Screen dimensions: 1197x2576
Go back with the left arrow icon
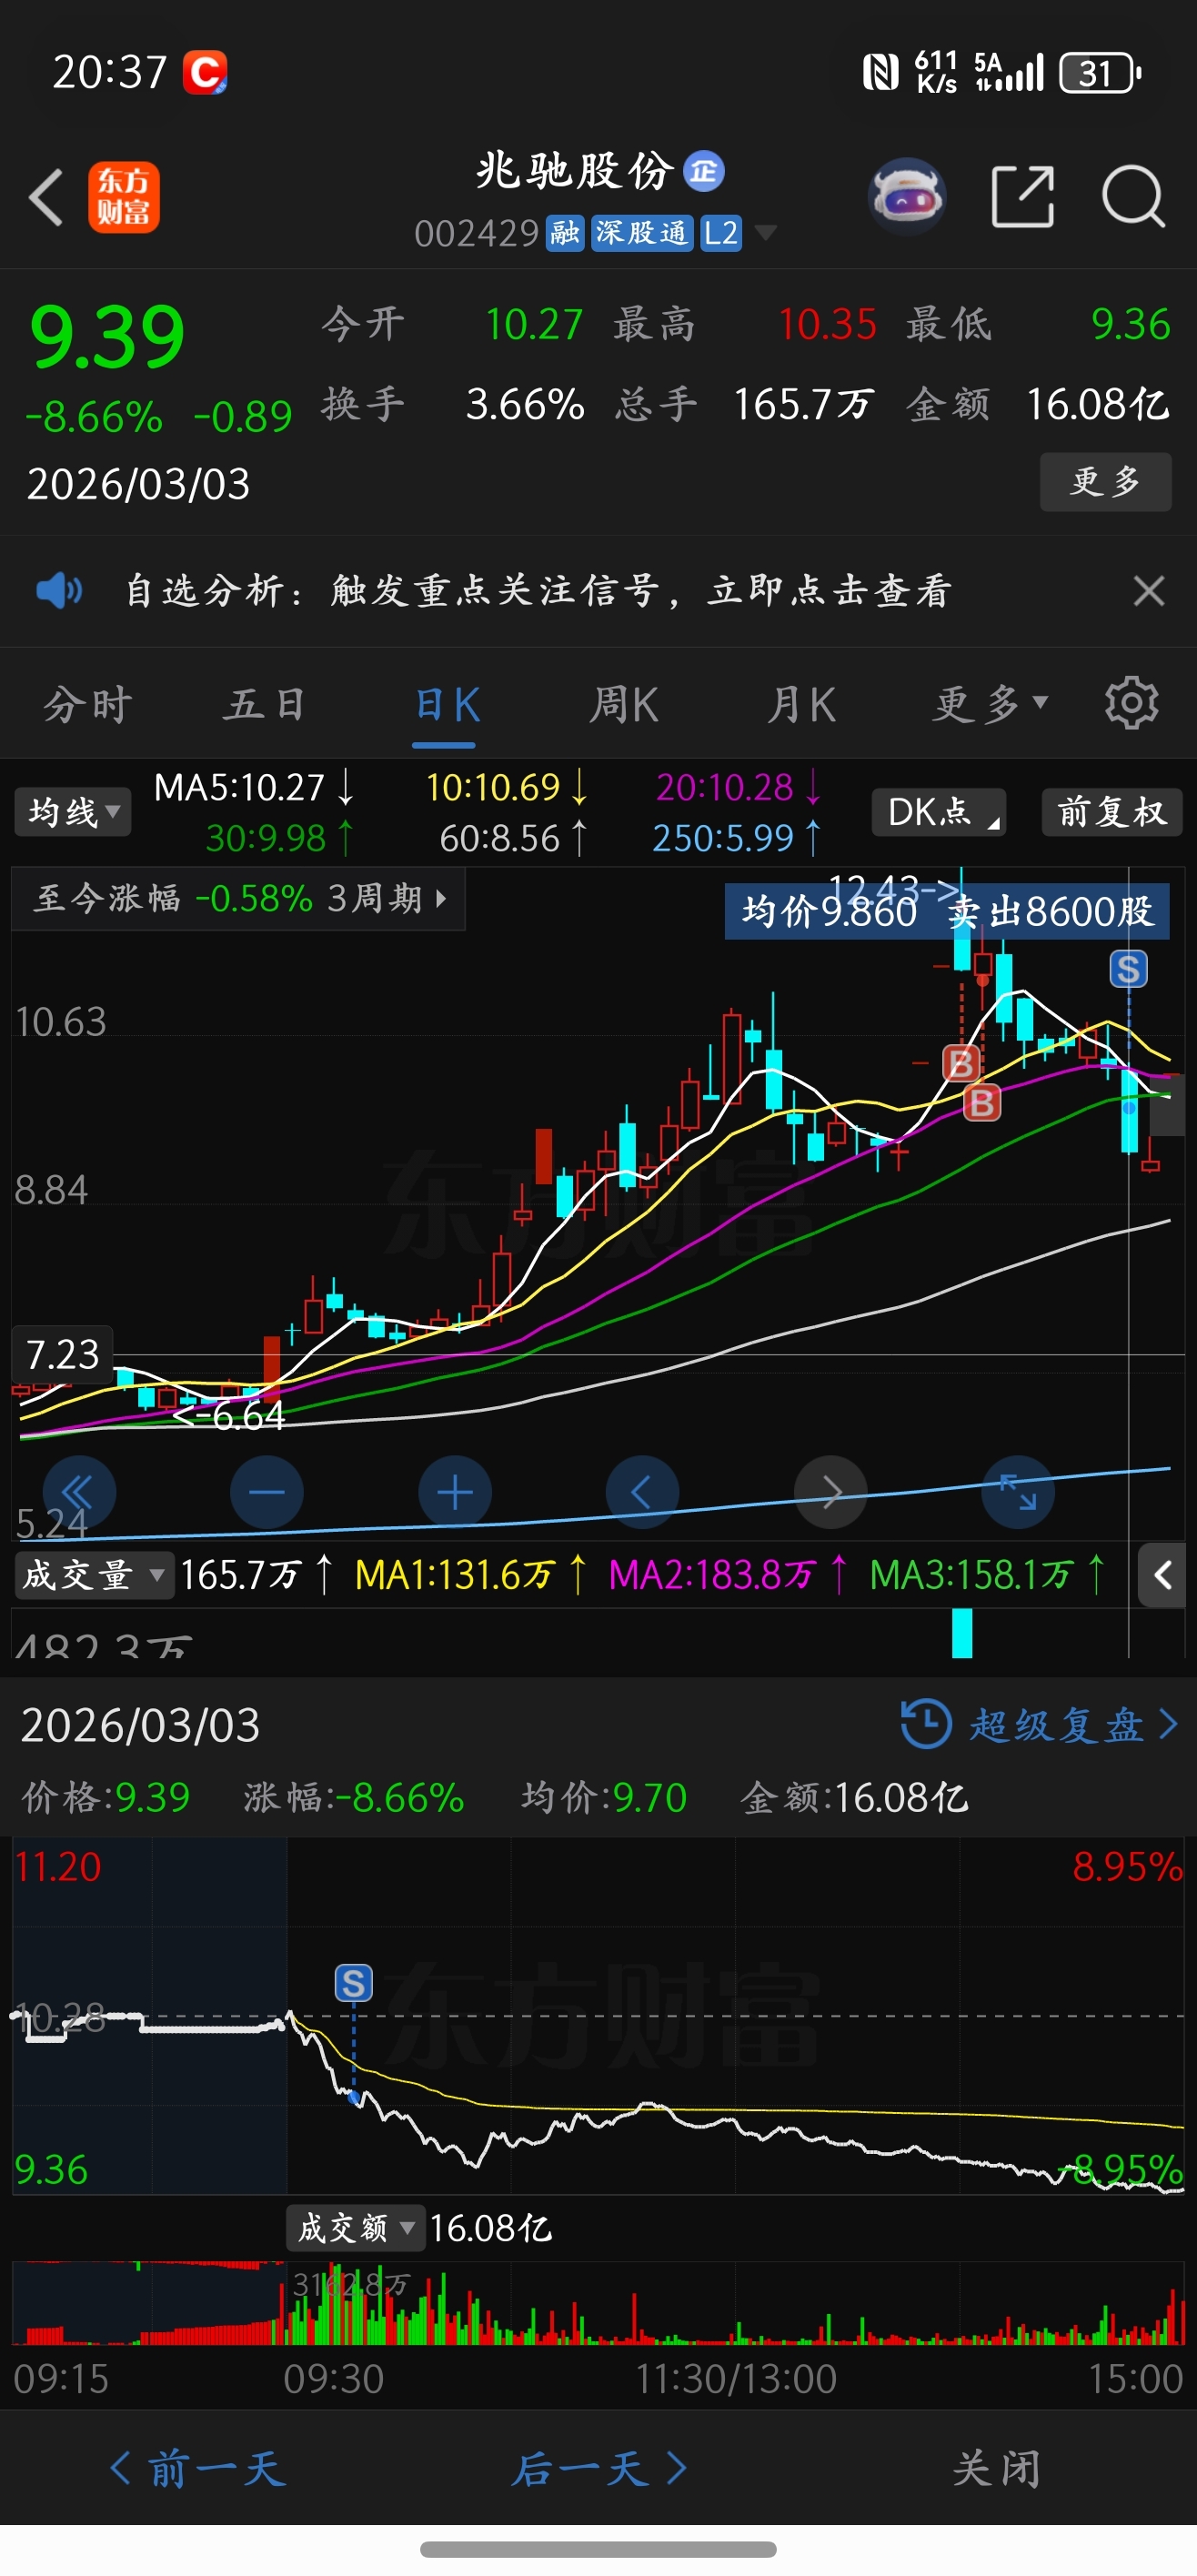tap(46, 197)
